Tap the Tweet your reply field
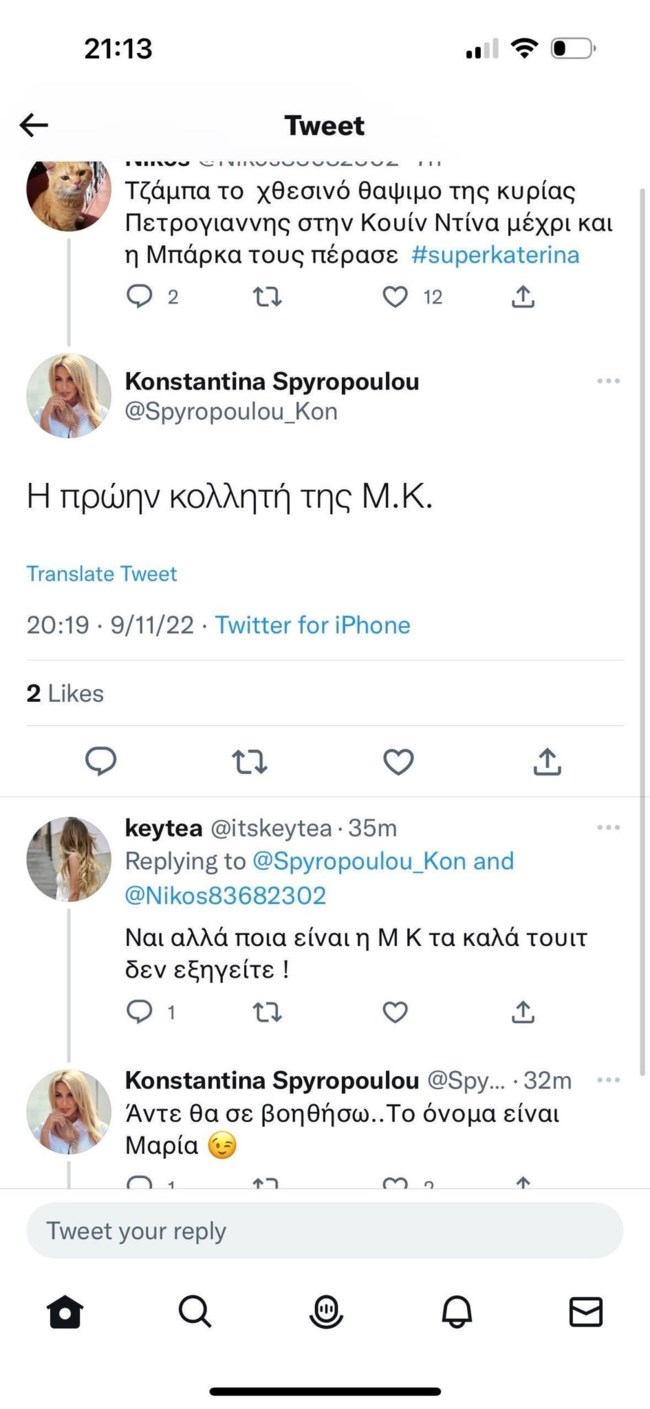 point(324,1231)
